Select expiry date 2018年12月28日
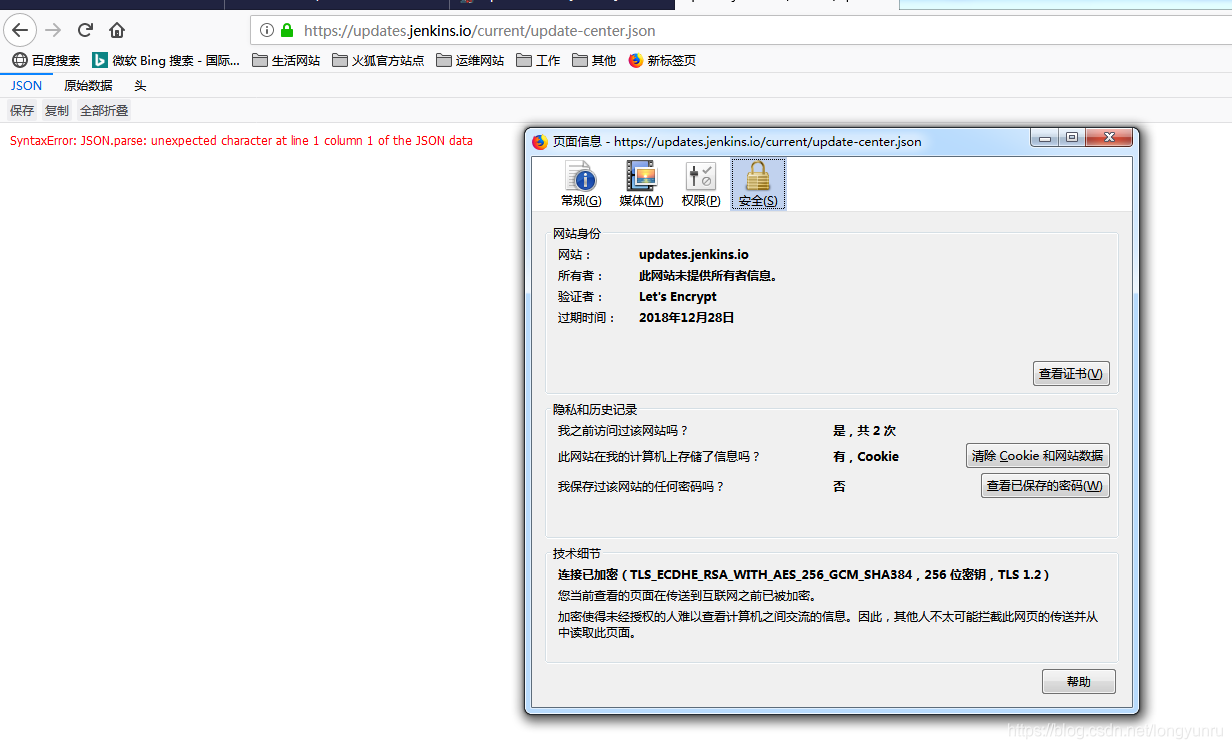 click(x=687, y=318)
